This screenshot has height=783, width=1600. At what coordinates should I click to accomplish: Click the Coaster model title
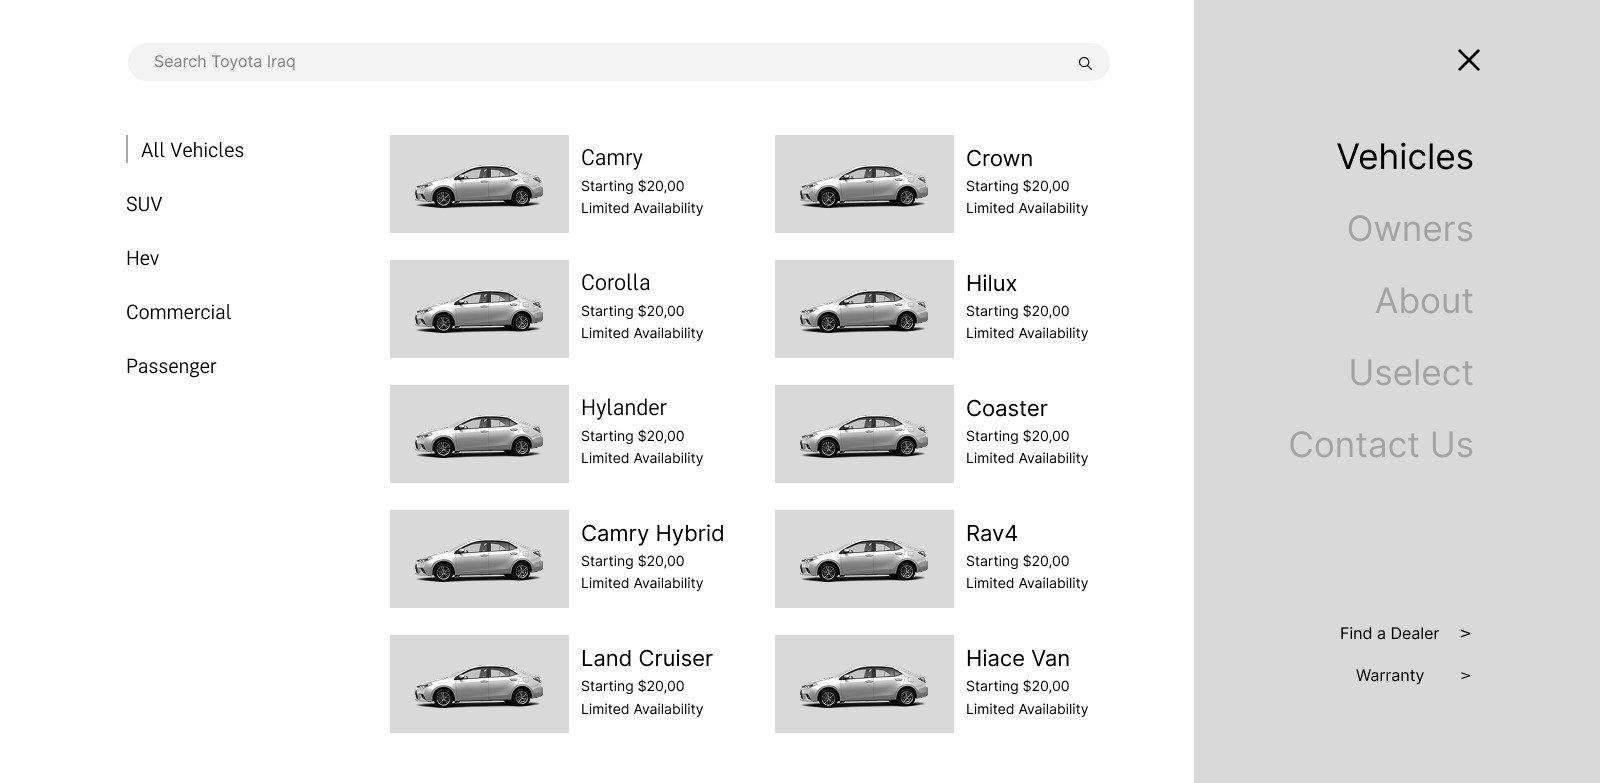pos(1006,408)
